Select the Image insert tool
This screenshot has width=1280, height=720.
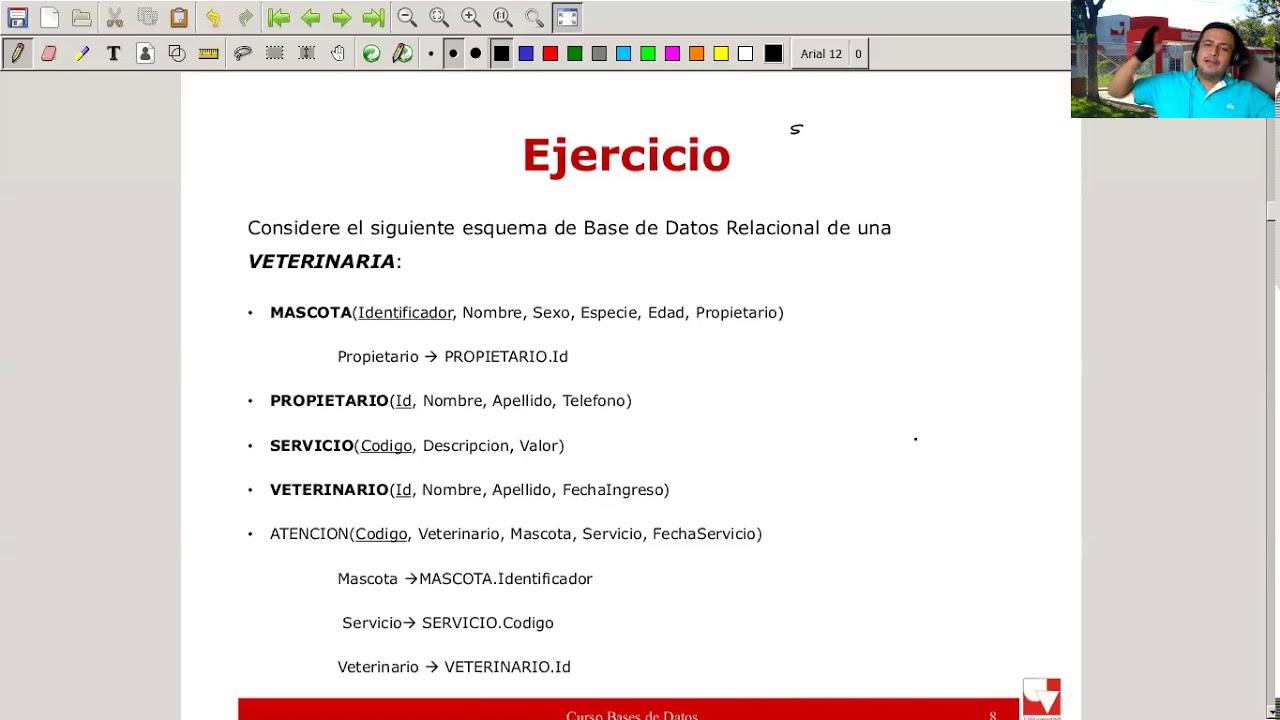pos(146,54)
